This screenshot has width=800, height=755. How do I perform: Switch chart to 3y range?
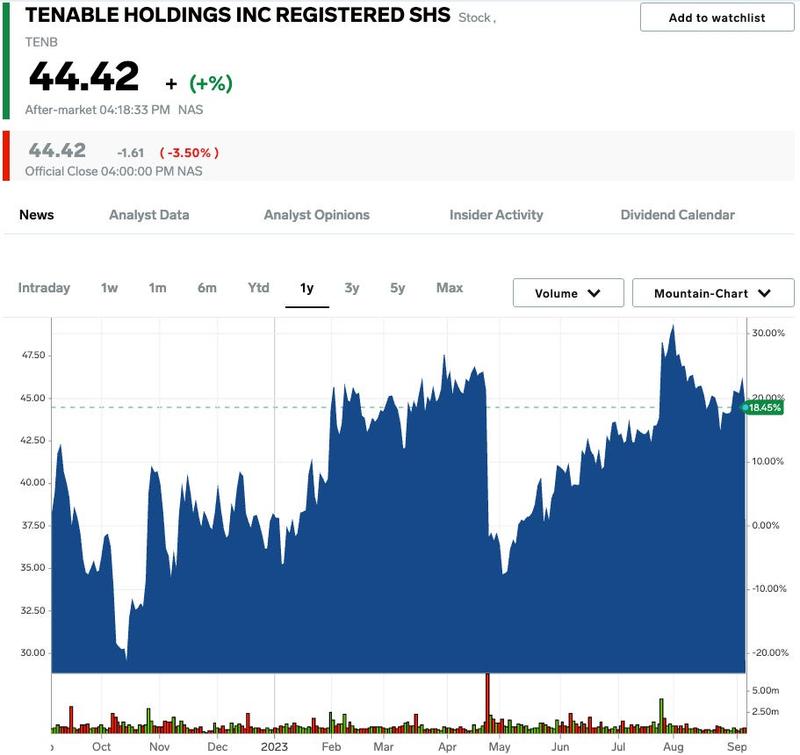352,288
